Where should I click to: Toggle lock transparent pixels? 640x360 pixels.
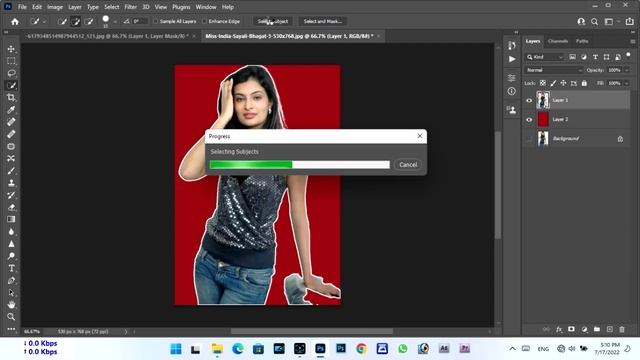(x=542, y=83)
